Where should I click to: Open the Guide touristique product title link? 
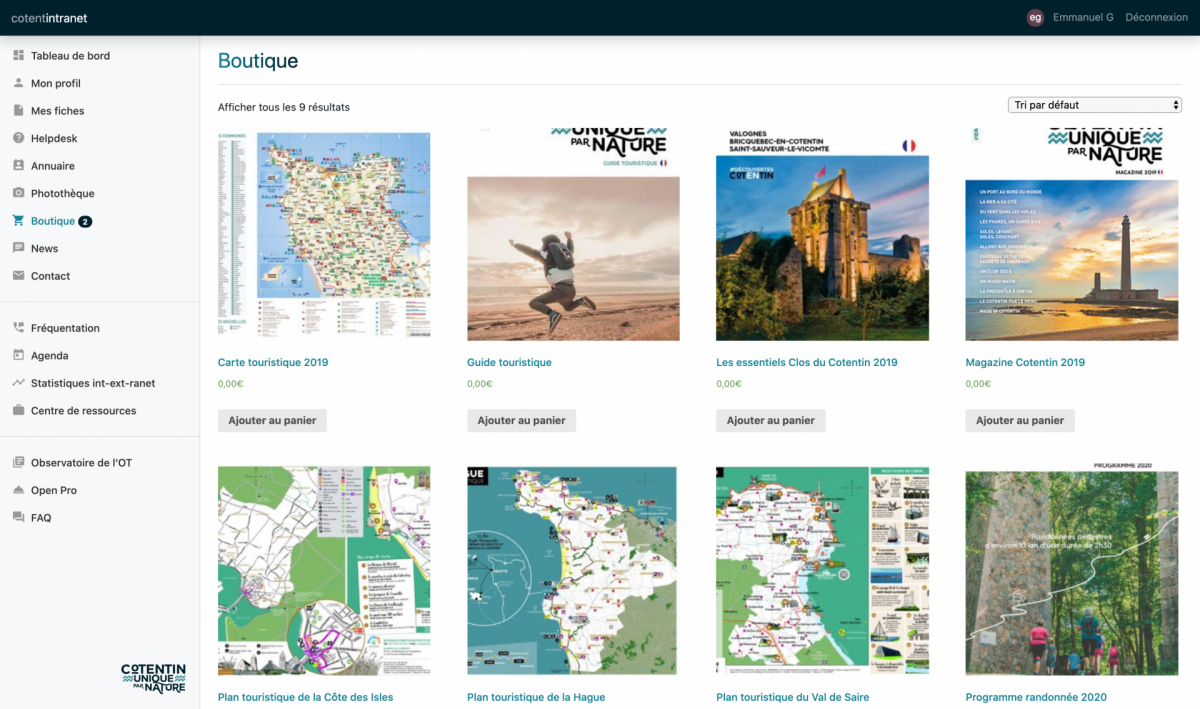click(x=509, y=363)
